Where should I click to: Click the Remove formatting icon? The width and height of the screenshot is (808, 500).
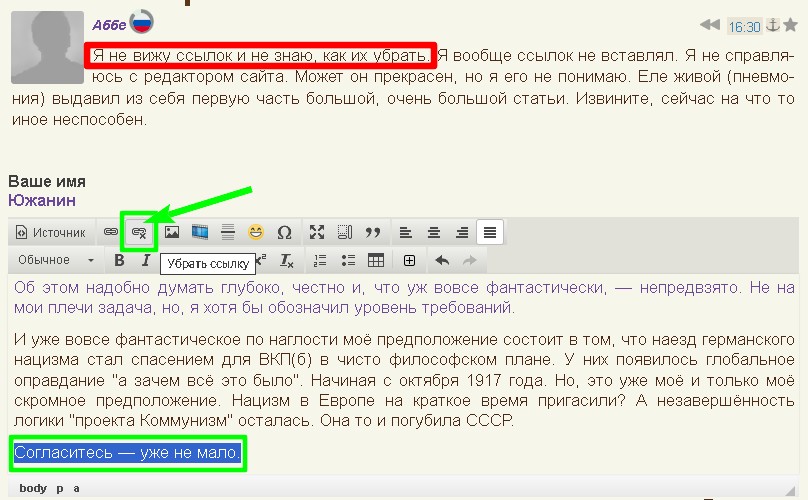(287, 260)
